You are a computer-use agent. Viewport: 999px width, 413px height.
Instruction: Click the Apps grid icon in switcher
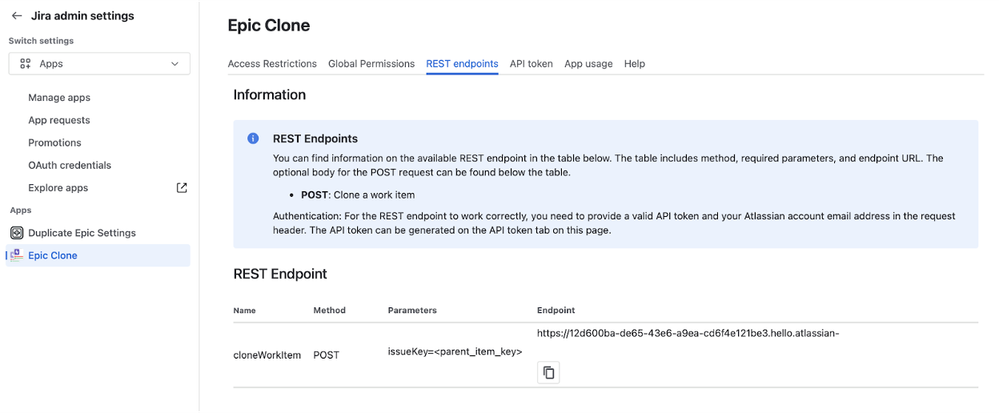[25, 64]
